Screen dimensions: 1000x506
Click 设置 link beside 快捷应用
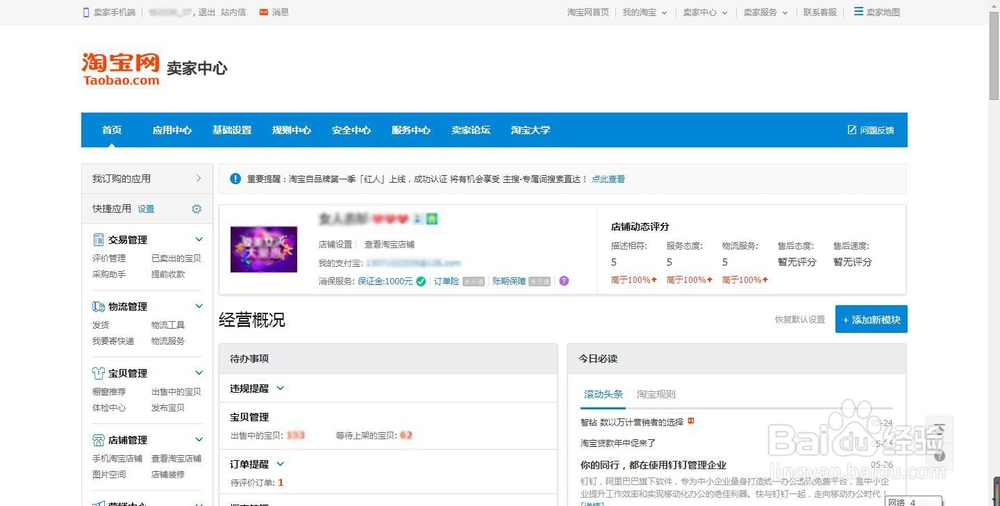click(x=146, y=209)
